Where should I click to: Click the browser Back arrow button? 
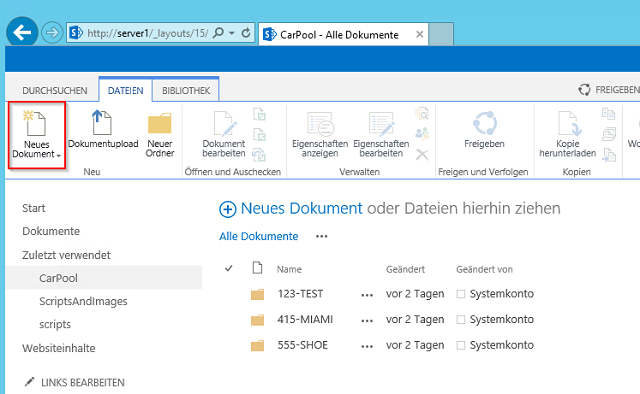(22, 32)
